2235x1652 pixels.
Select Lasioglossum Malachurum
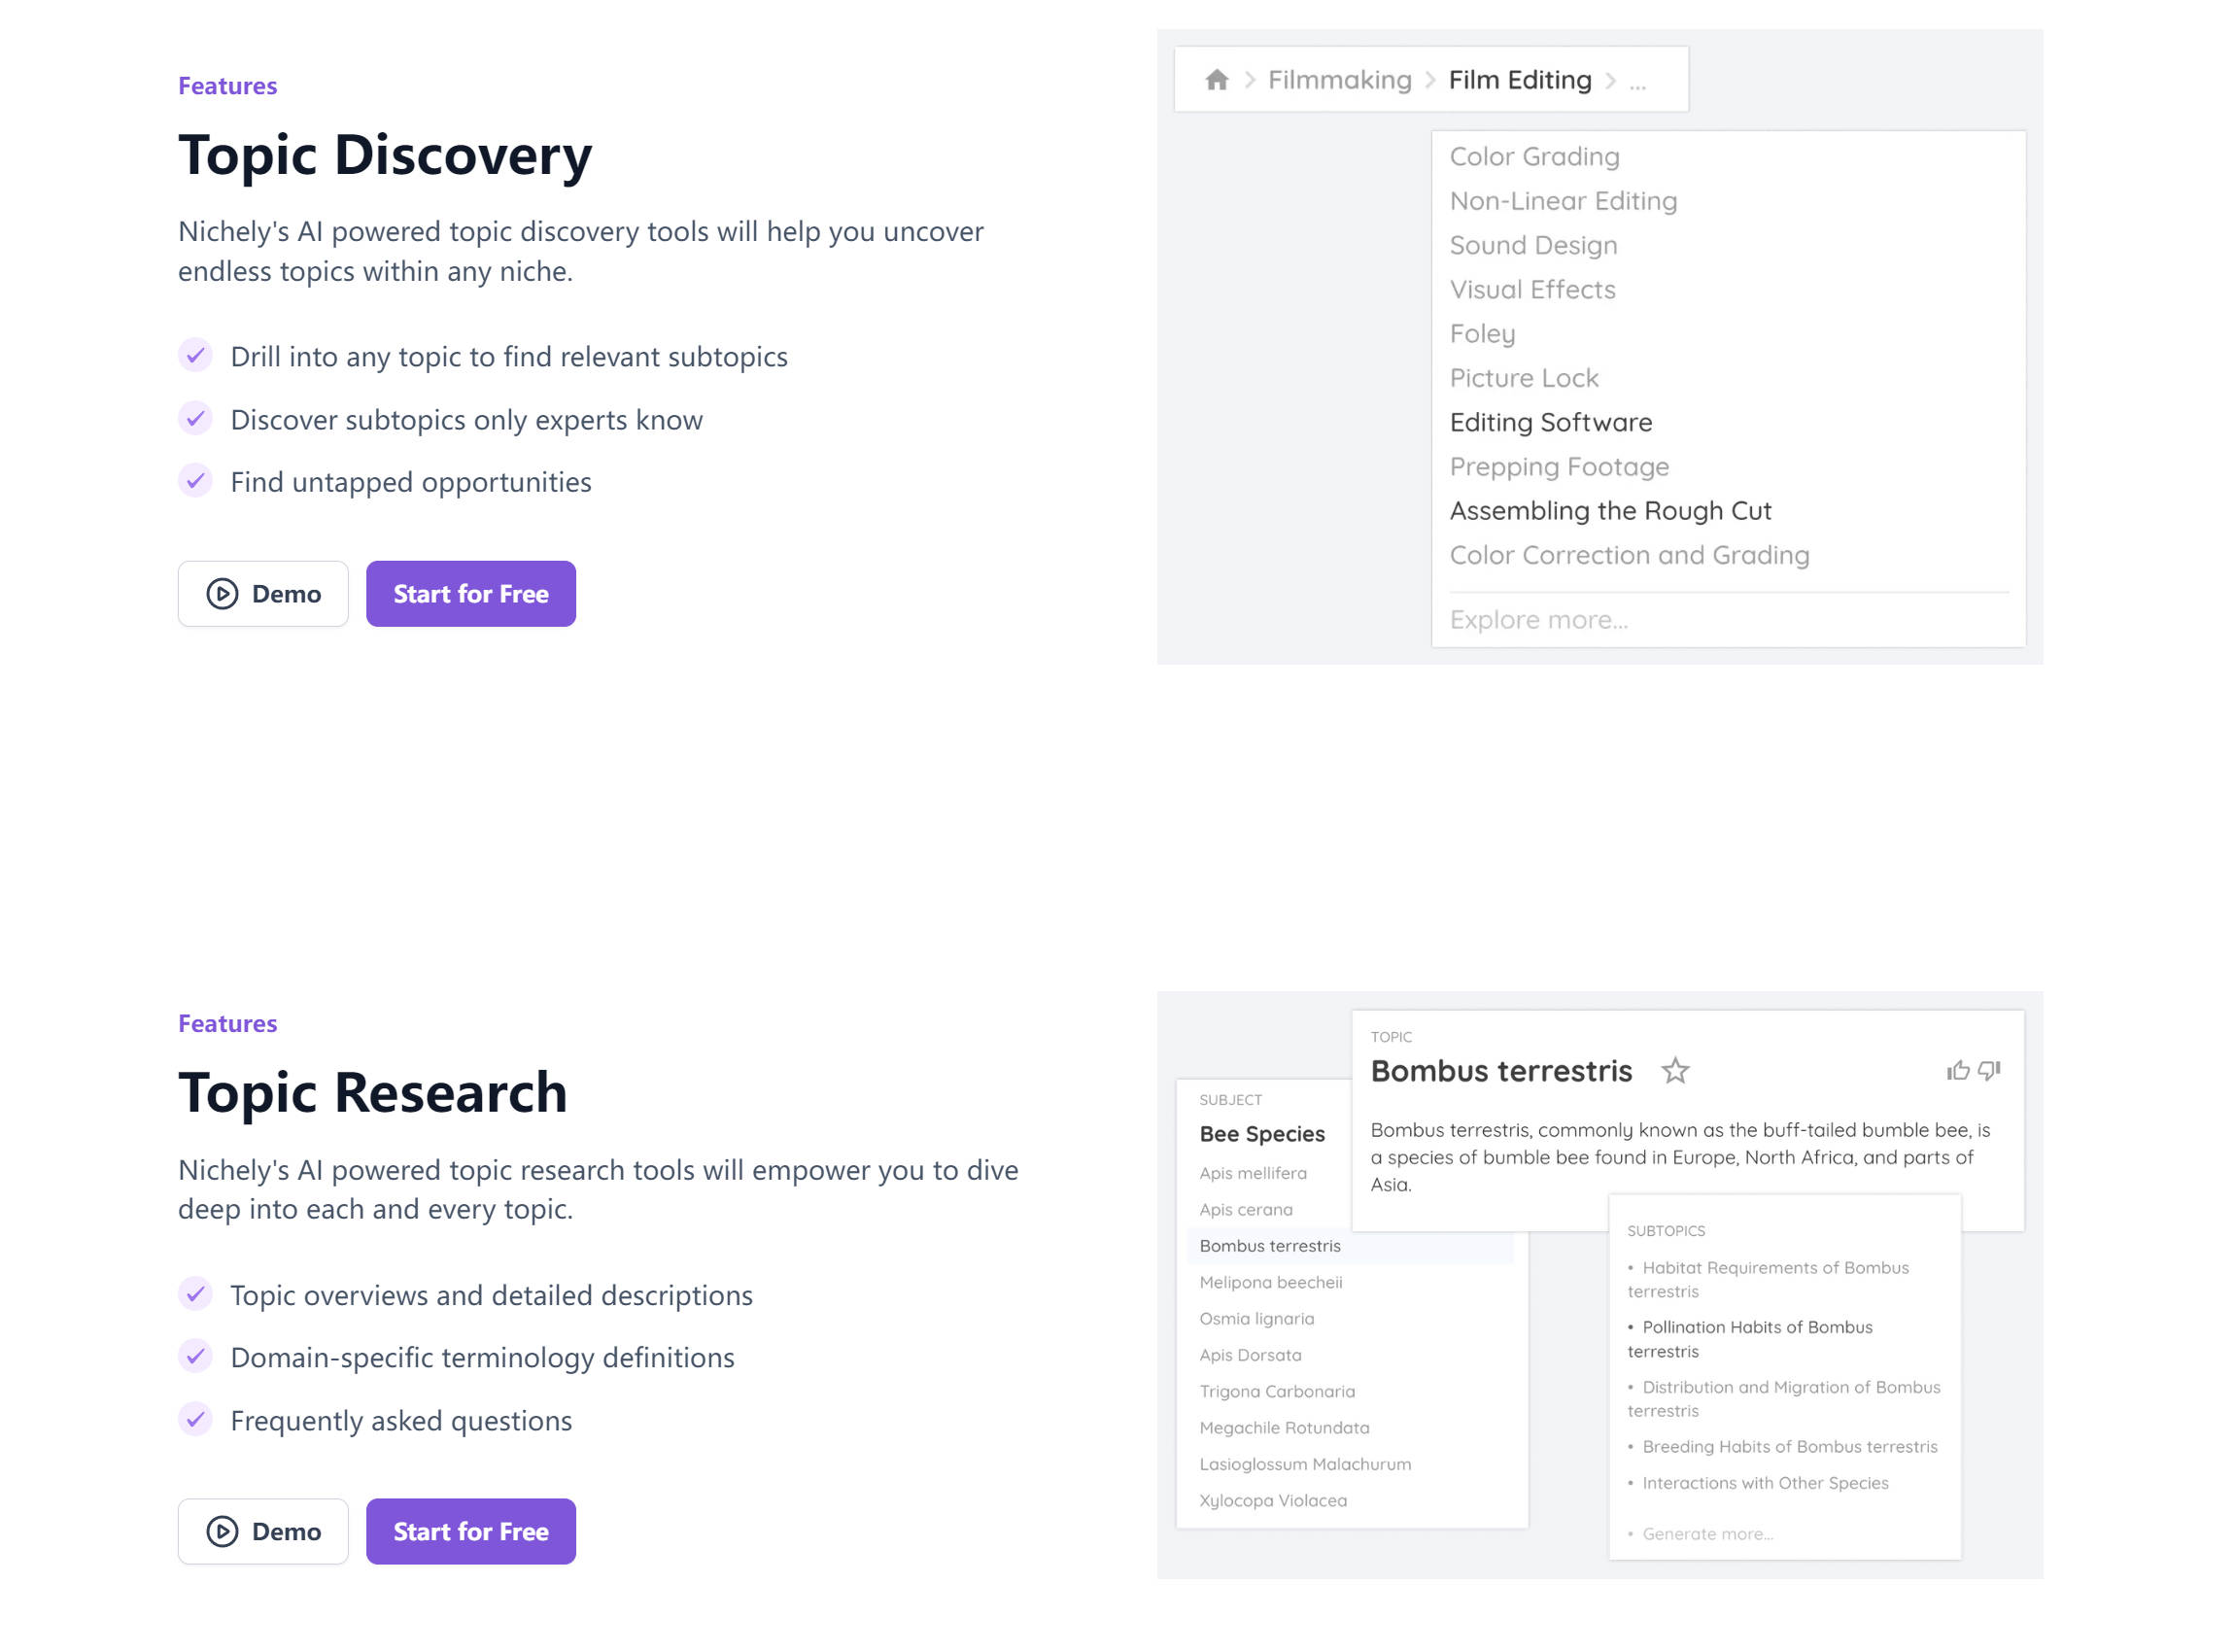point(1305,1464)
